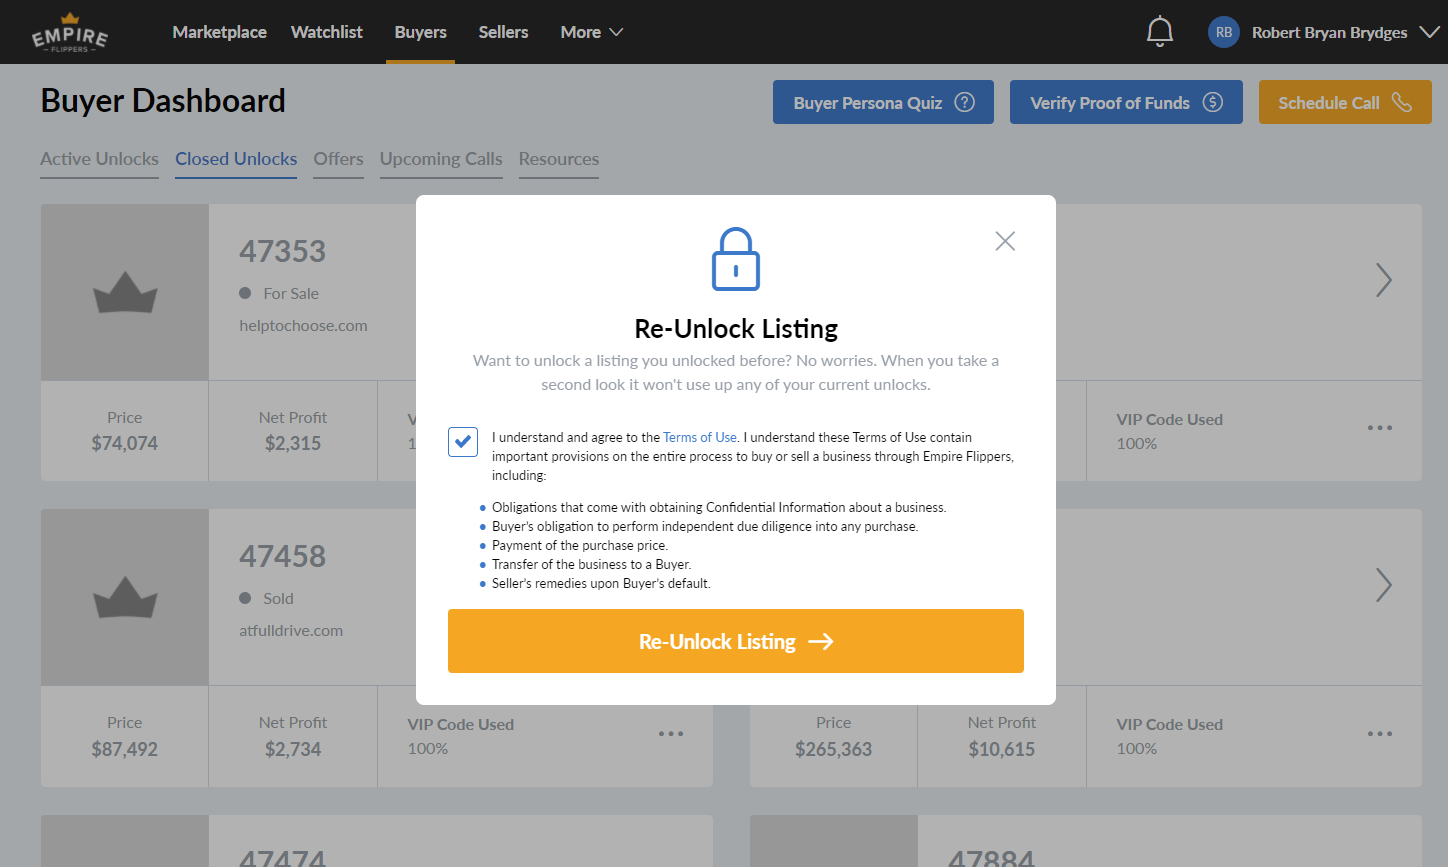Open top right listing card with chevron arrow
The image size is (1448, 867).
1383,280
